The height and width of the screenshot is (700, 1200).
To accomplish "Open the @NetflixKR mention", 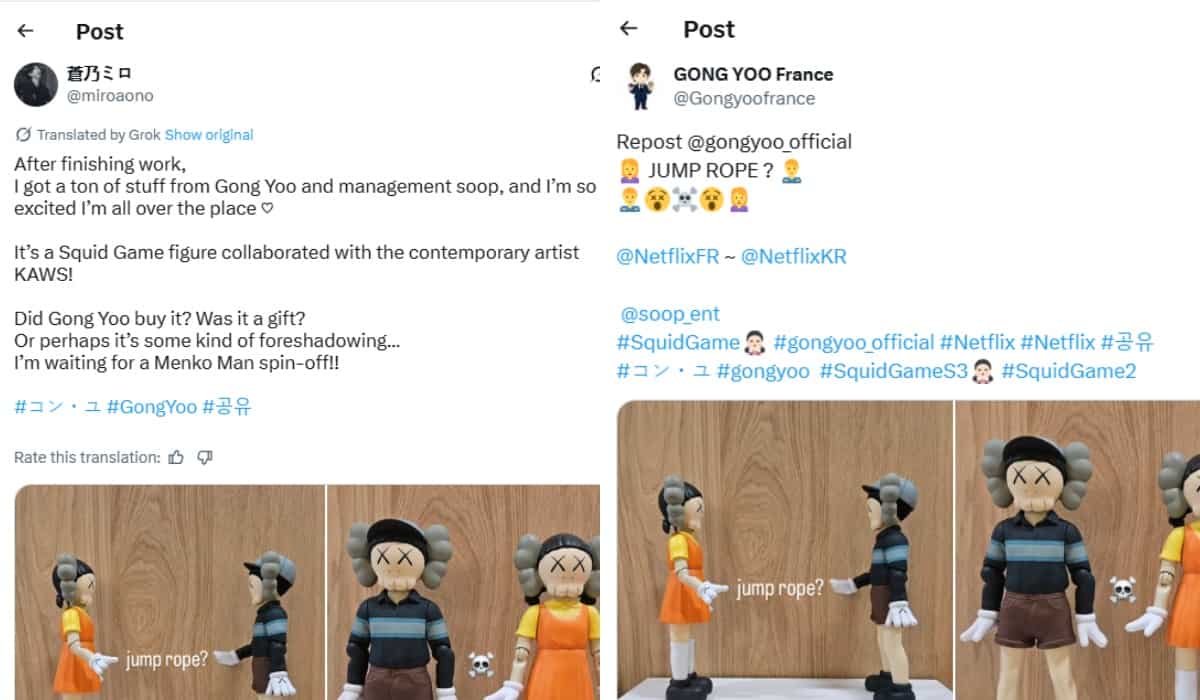I will [x=794, y=256].
